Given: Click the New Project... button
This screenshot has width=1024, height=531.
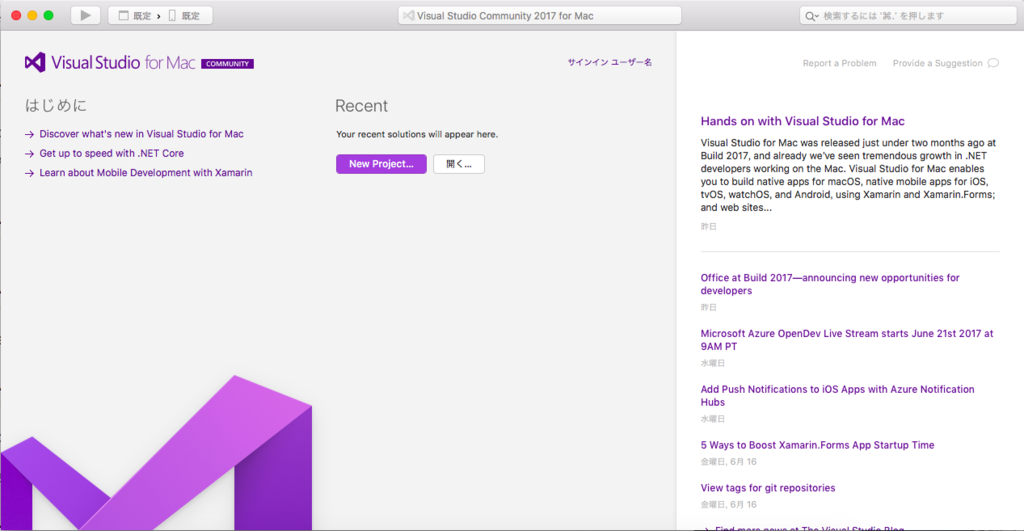Looking at the screenshot, I should [381, 164].
